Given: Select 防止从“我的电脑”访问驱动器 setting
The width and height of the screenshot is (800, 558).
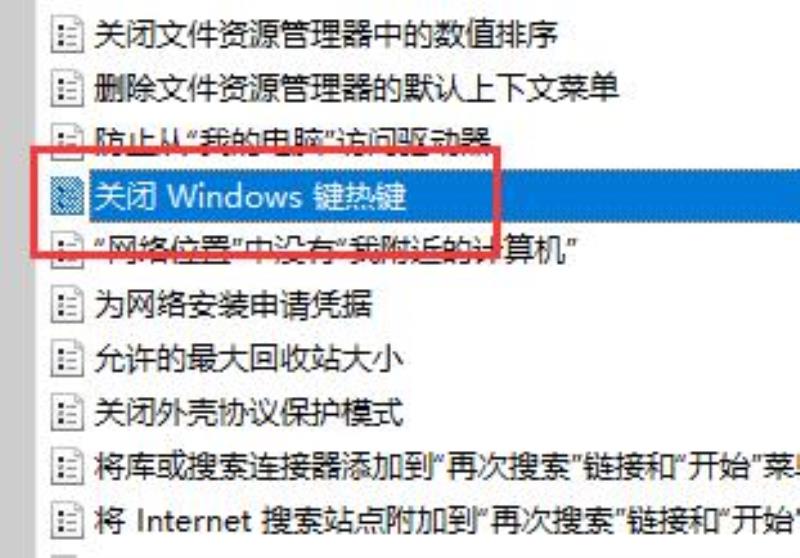Looking at the screenshot, I should point(292,141).
